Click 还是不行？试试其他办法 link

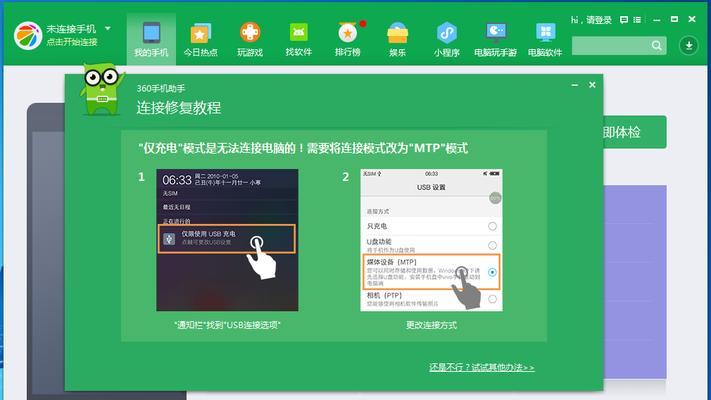[482, 367]
